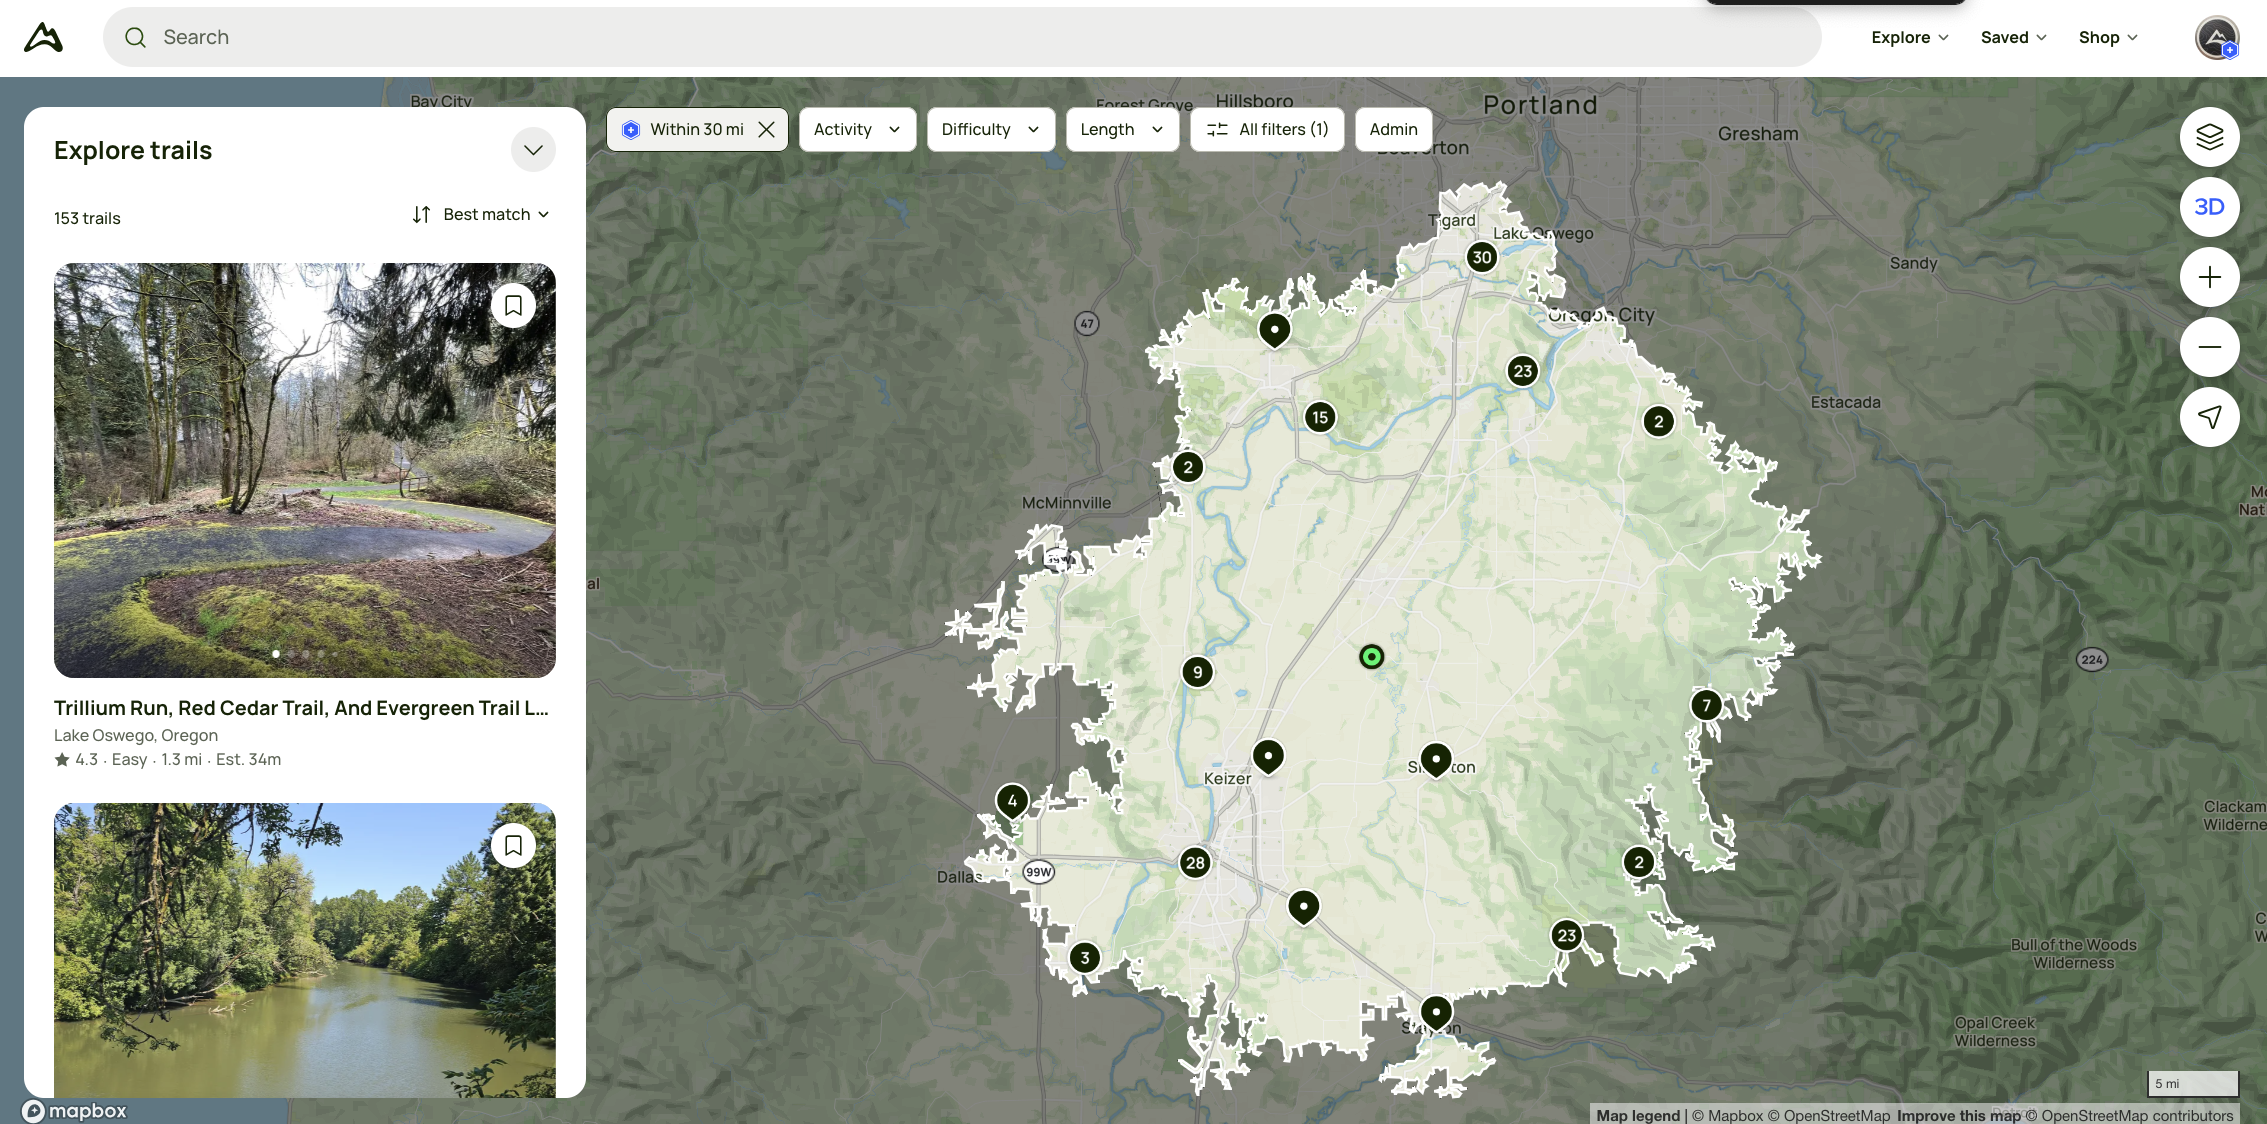Focus the Search input field
The height and width of the screenshot is (1124, 2267).
962,37
